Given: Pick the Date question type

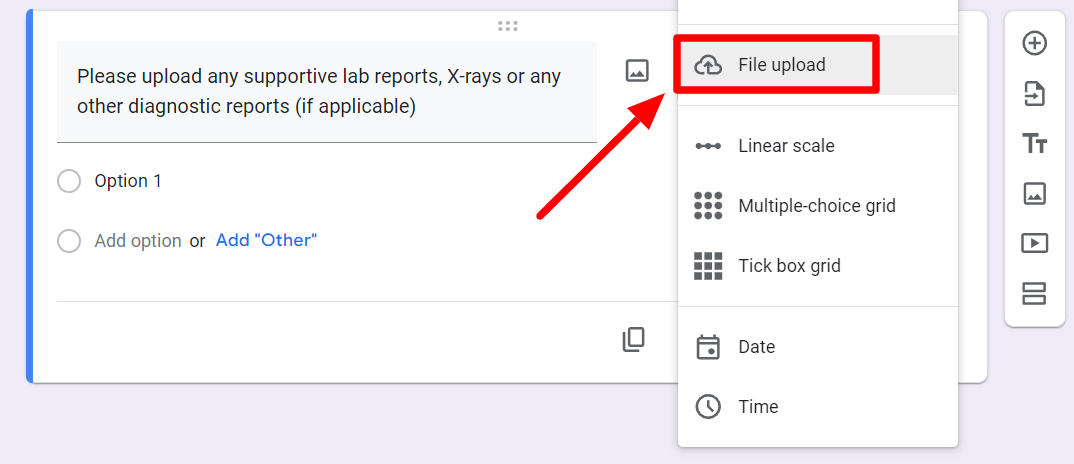Looking at the screenshot, I should pos(817,347).
